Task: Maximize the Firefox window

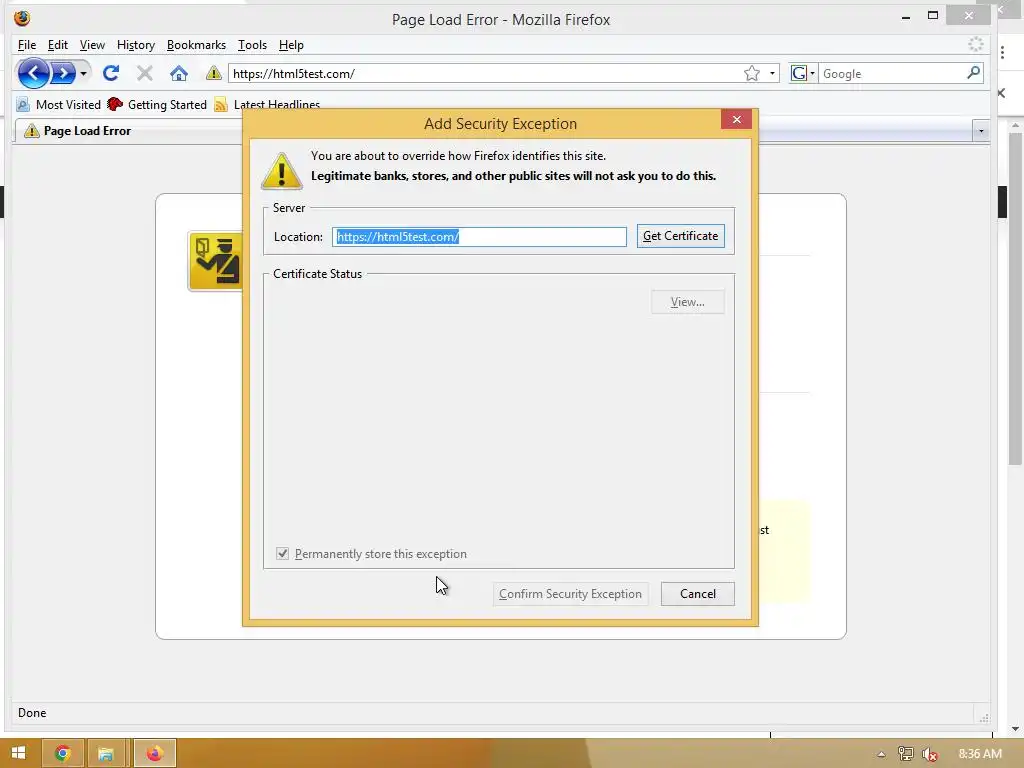Action: (933, 16)
